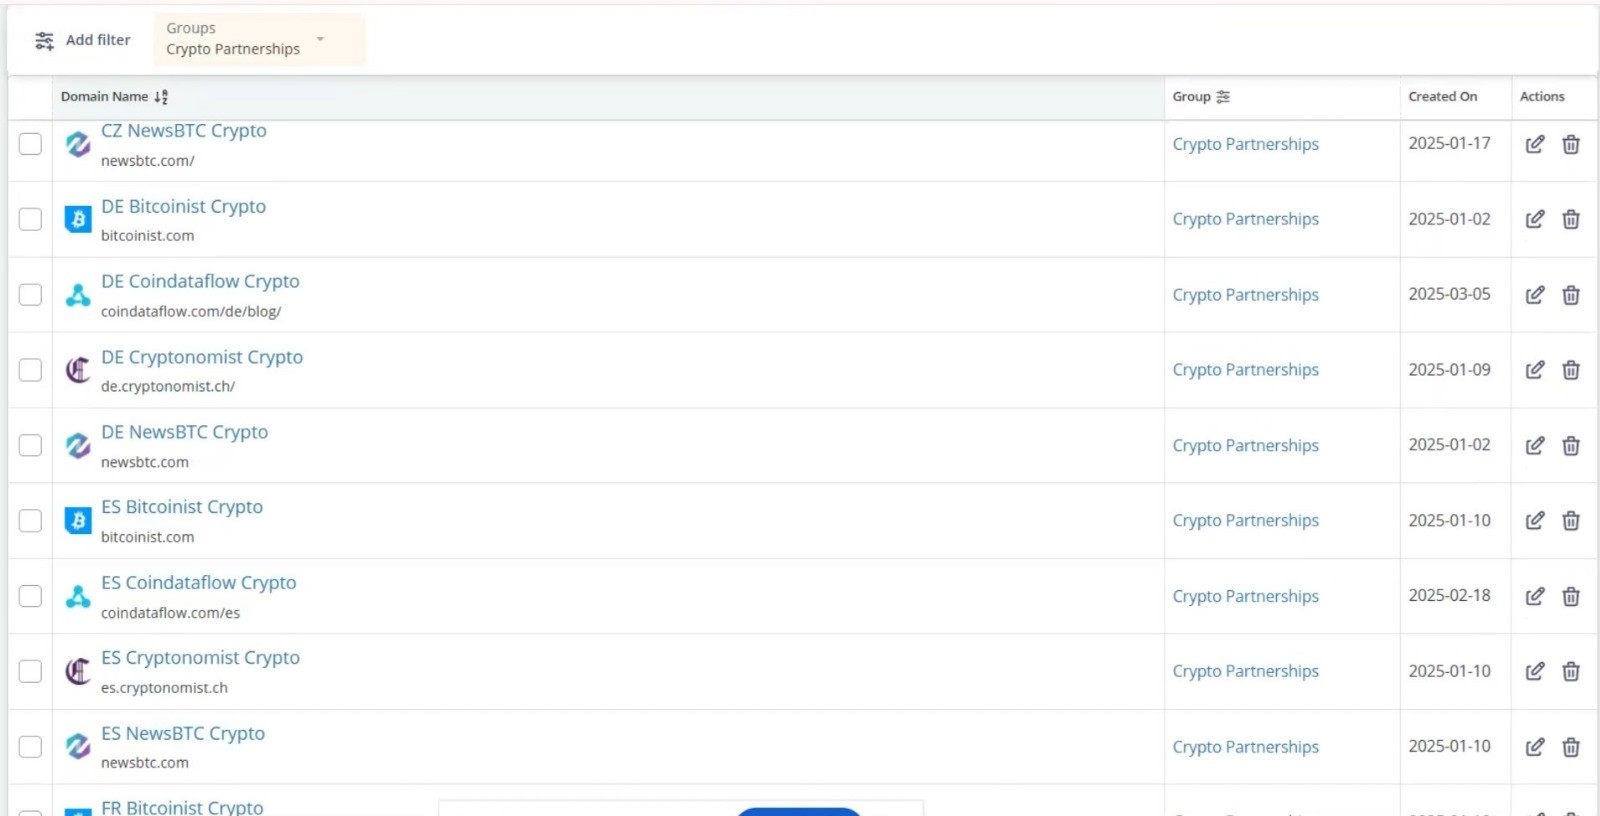The width and height of the screenshot is (1600, 816).
Task: Edit the DE Bitcoinist Crypto entry
Action: (1535, 219)
